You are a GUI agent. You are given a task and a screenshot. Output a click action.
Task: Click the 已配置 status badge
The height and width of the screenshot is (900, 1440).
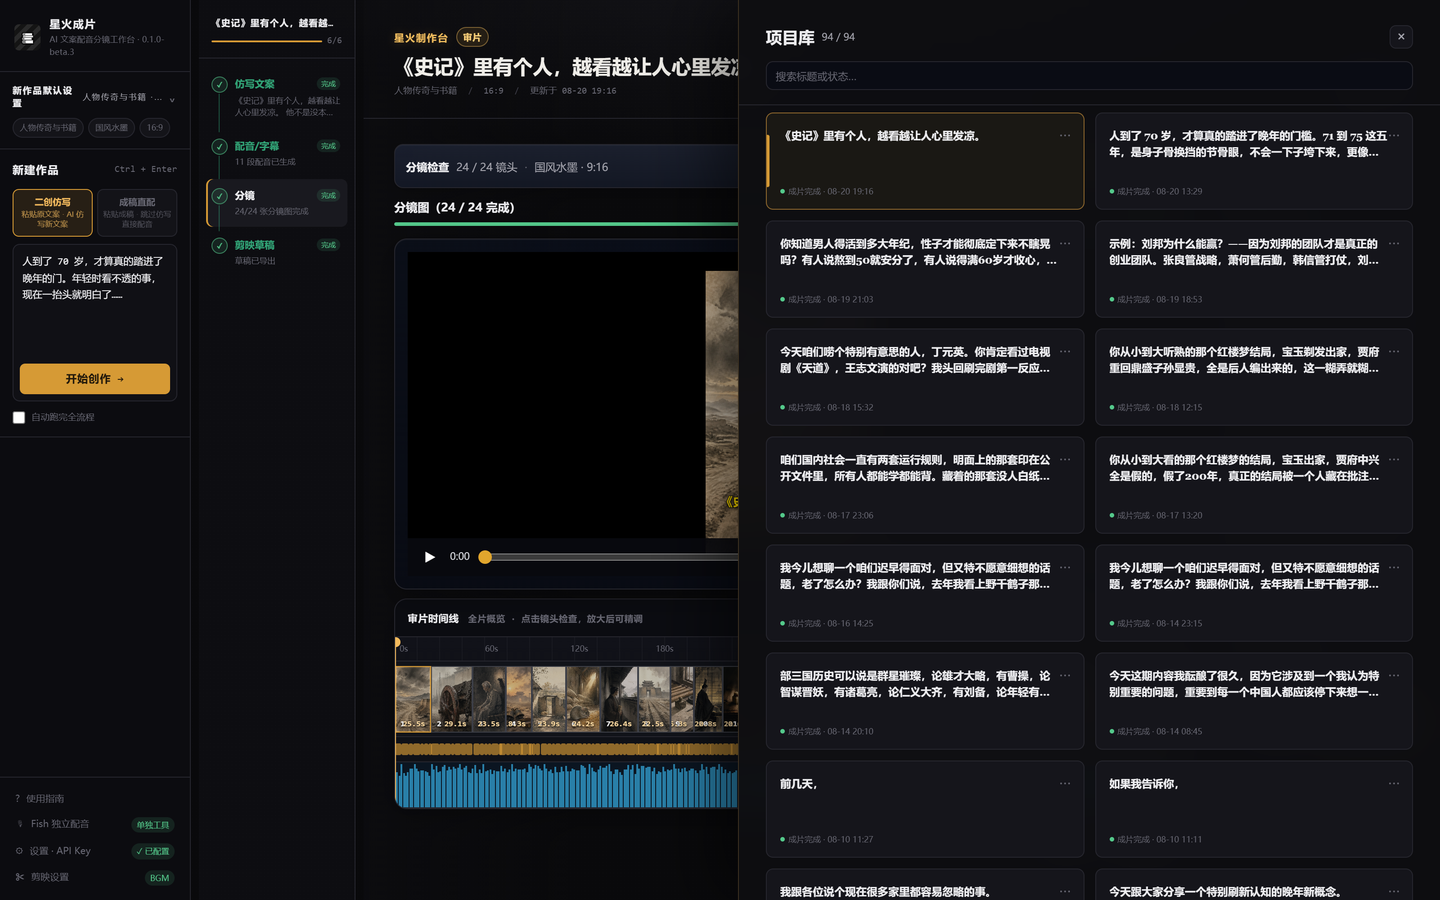point(153,851)
